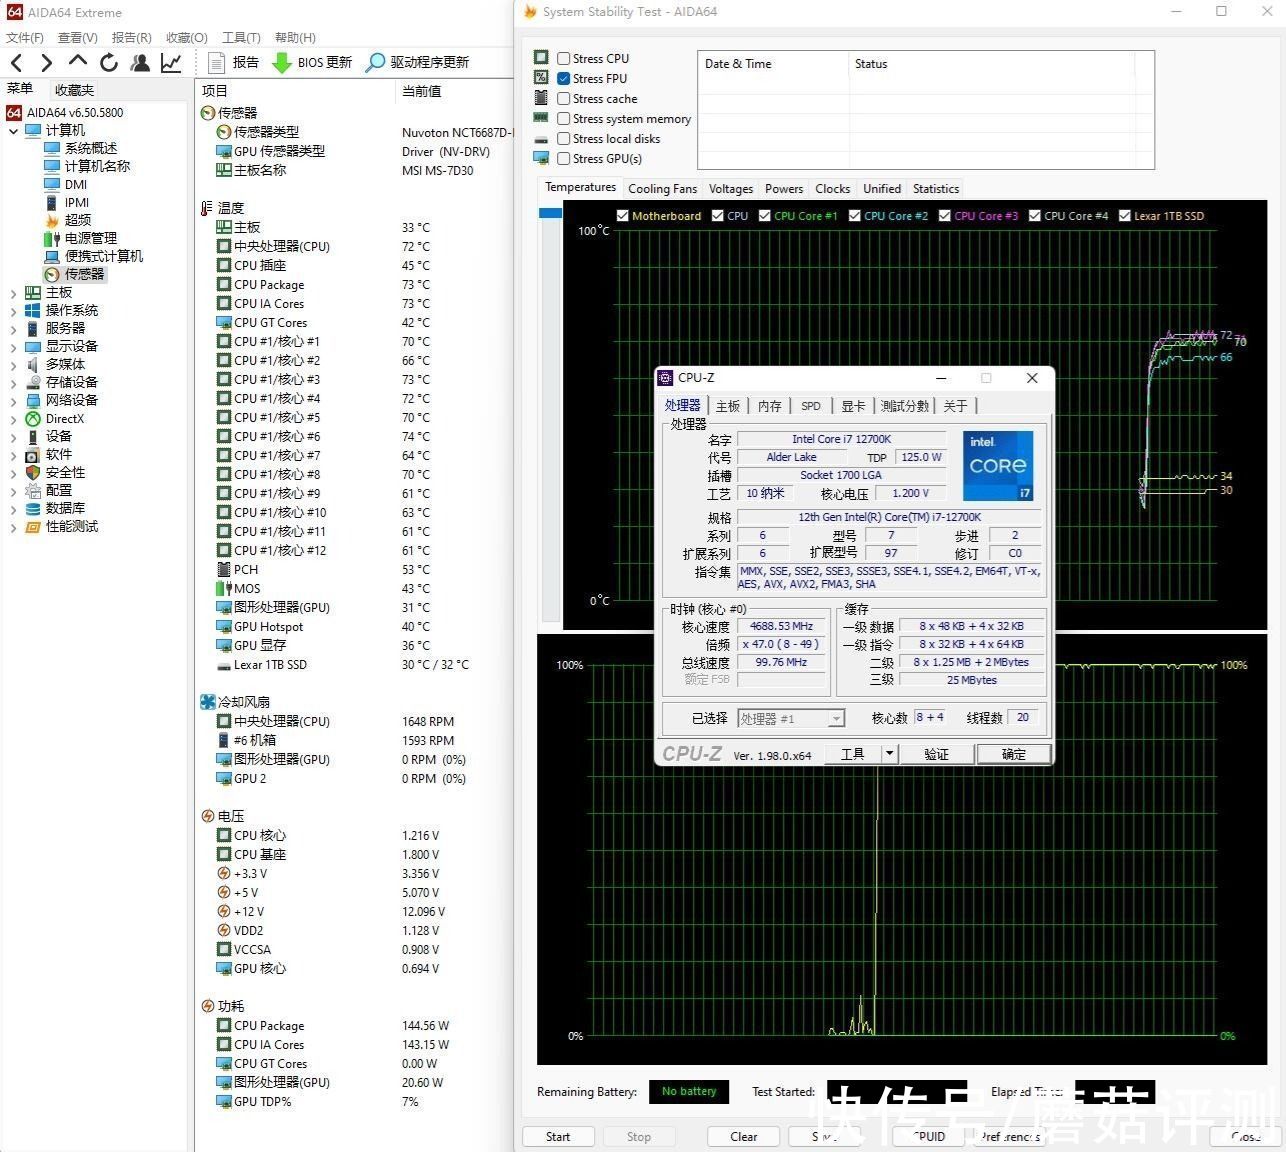Enable the Stress system memory checkbox
Image resolution: width=1286 pixels, height=1152 pixels.
tap(564, 118)
